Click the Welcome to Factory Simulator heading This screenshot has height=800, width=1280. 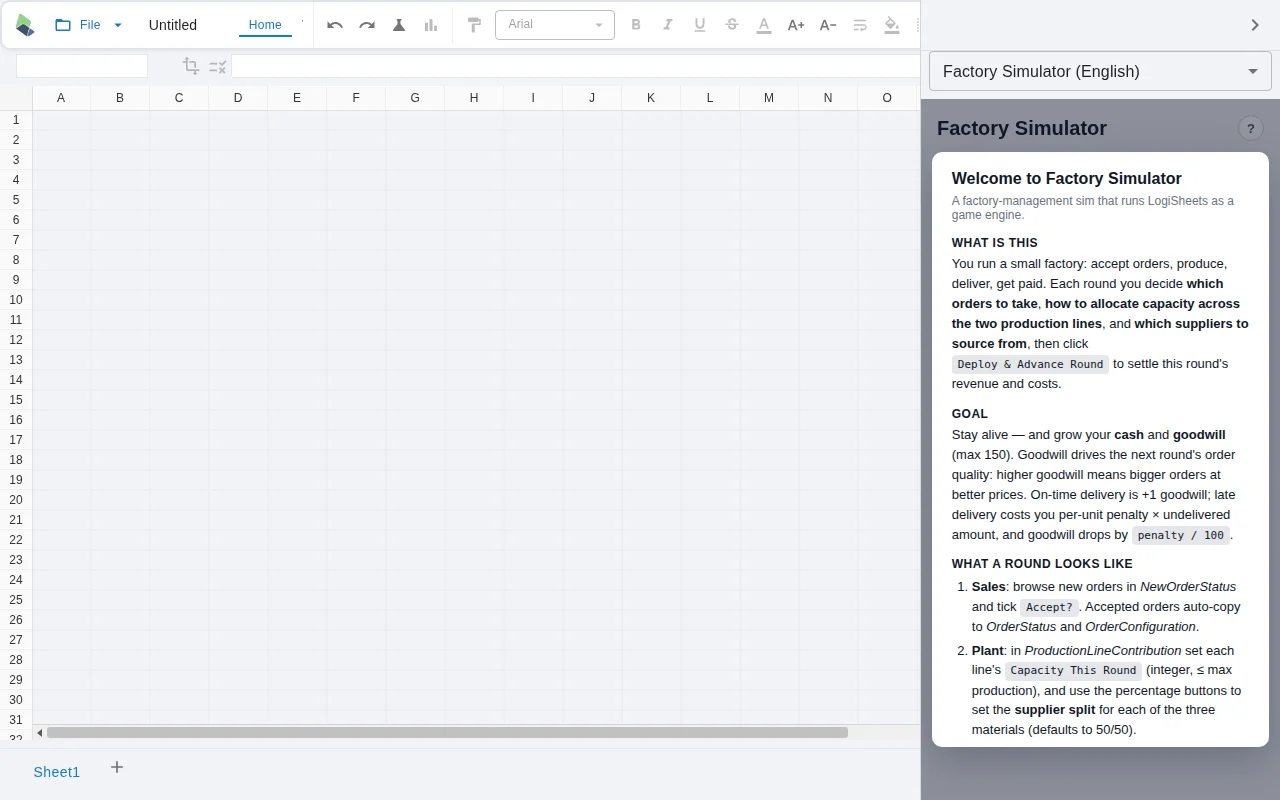click(x=1066, y=178)
